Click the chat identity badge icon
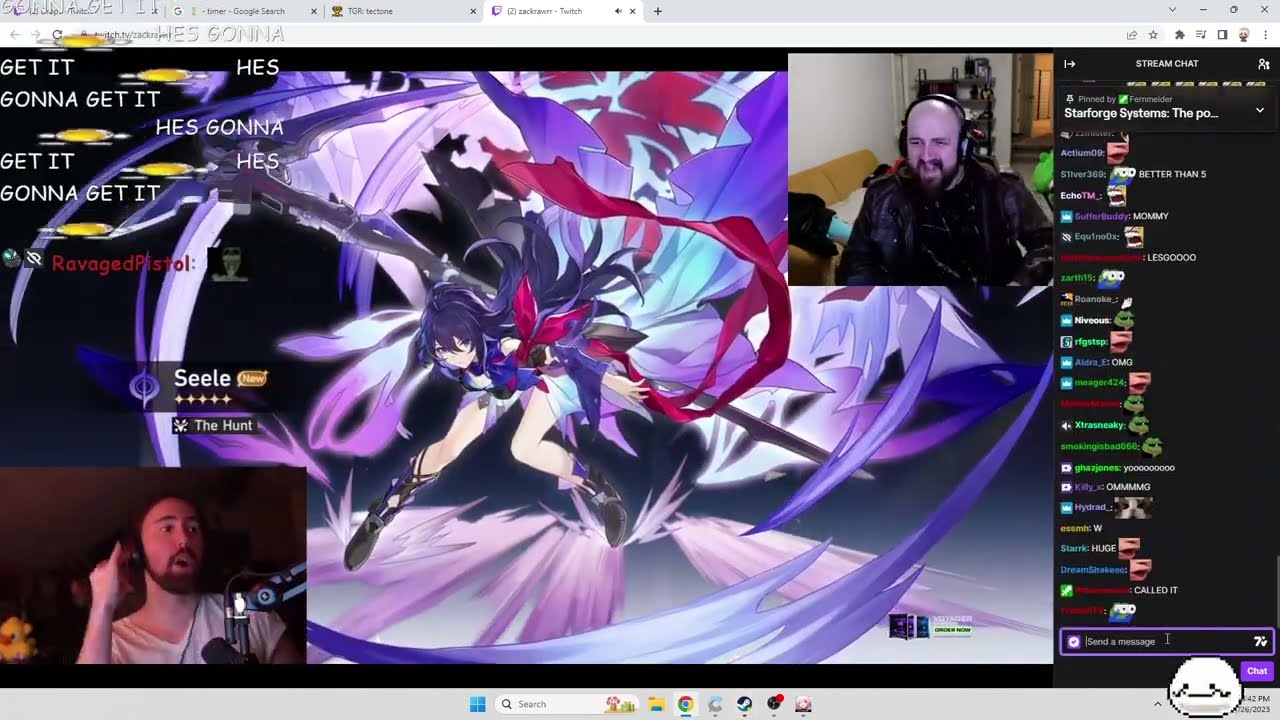 [x=1074, y=642]
